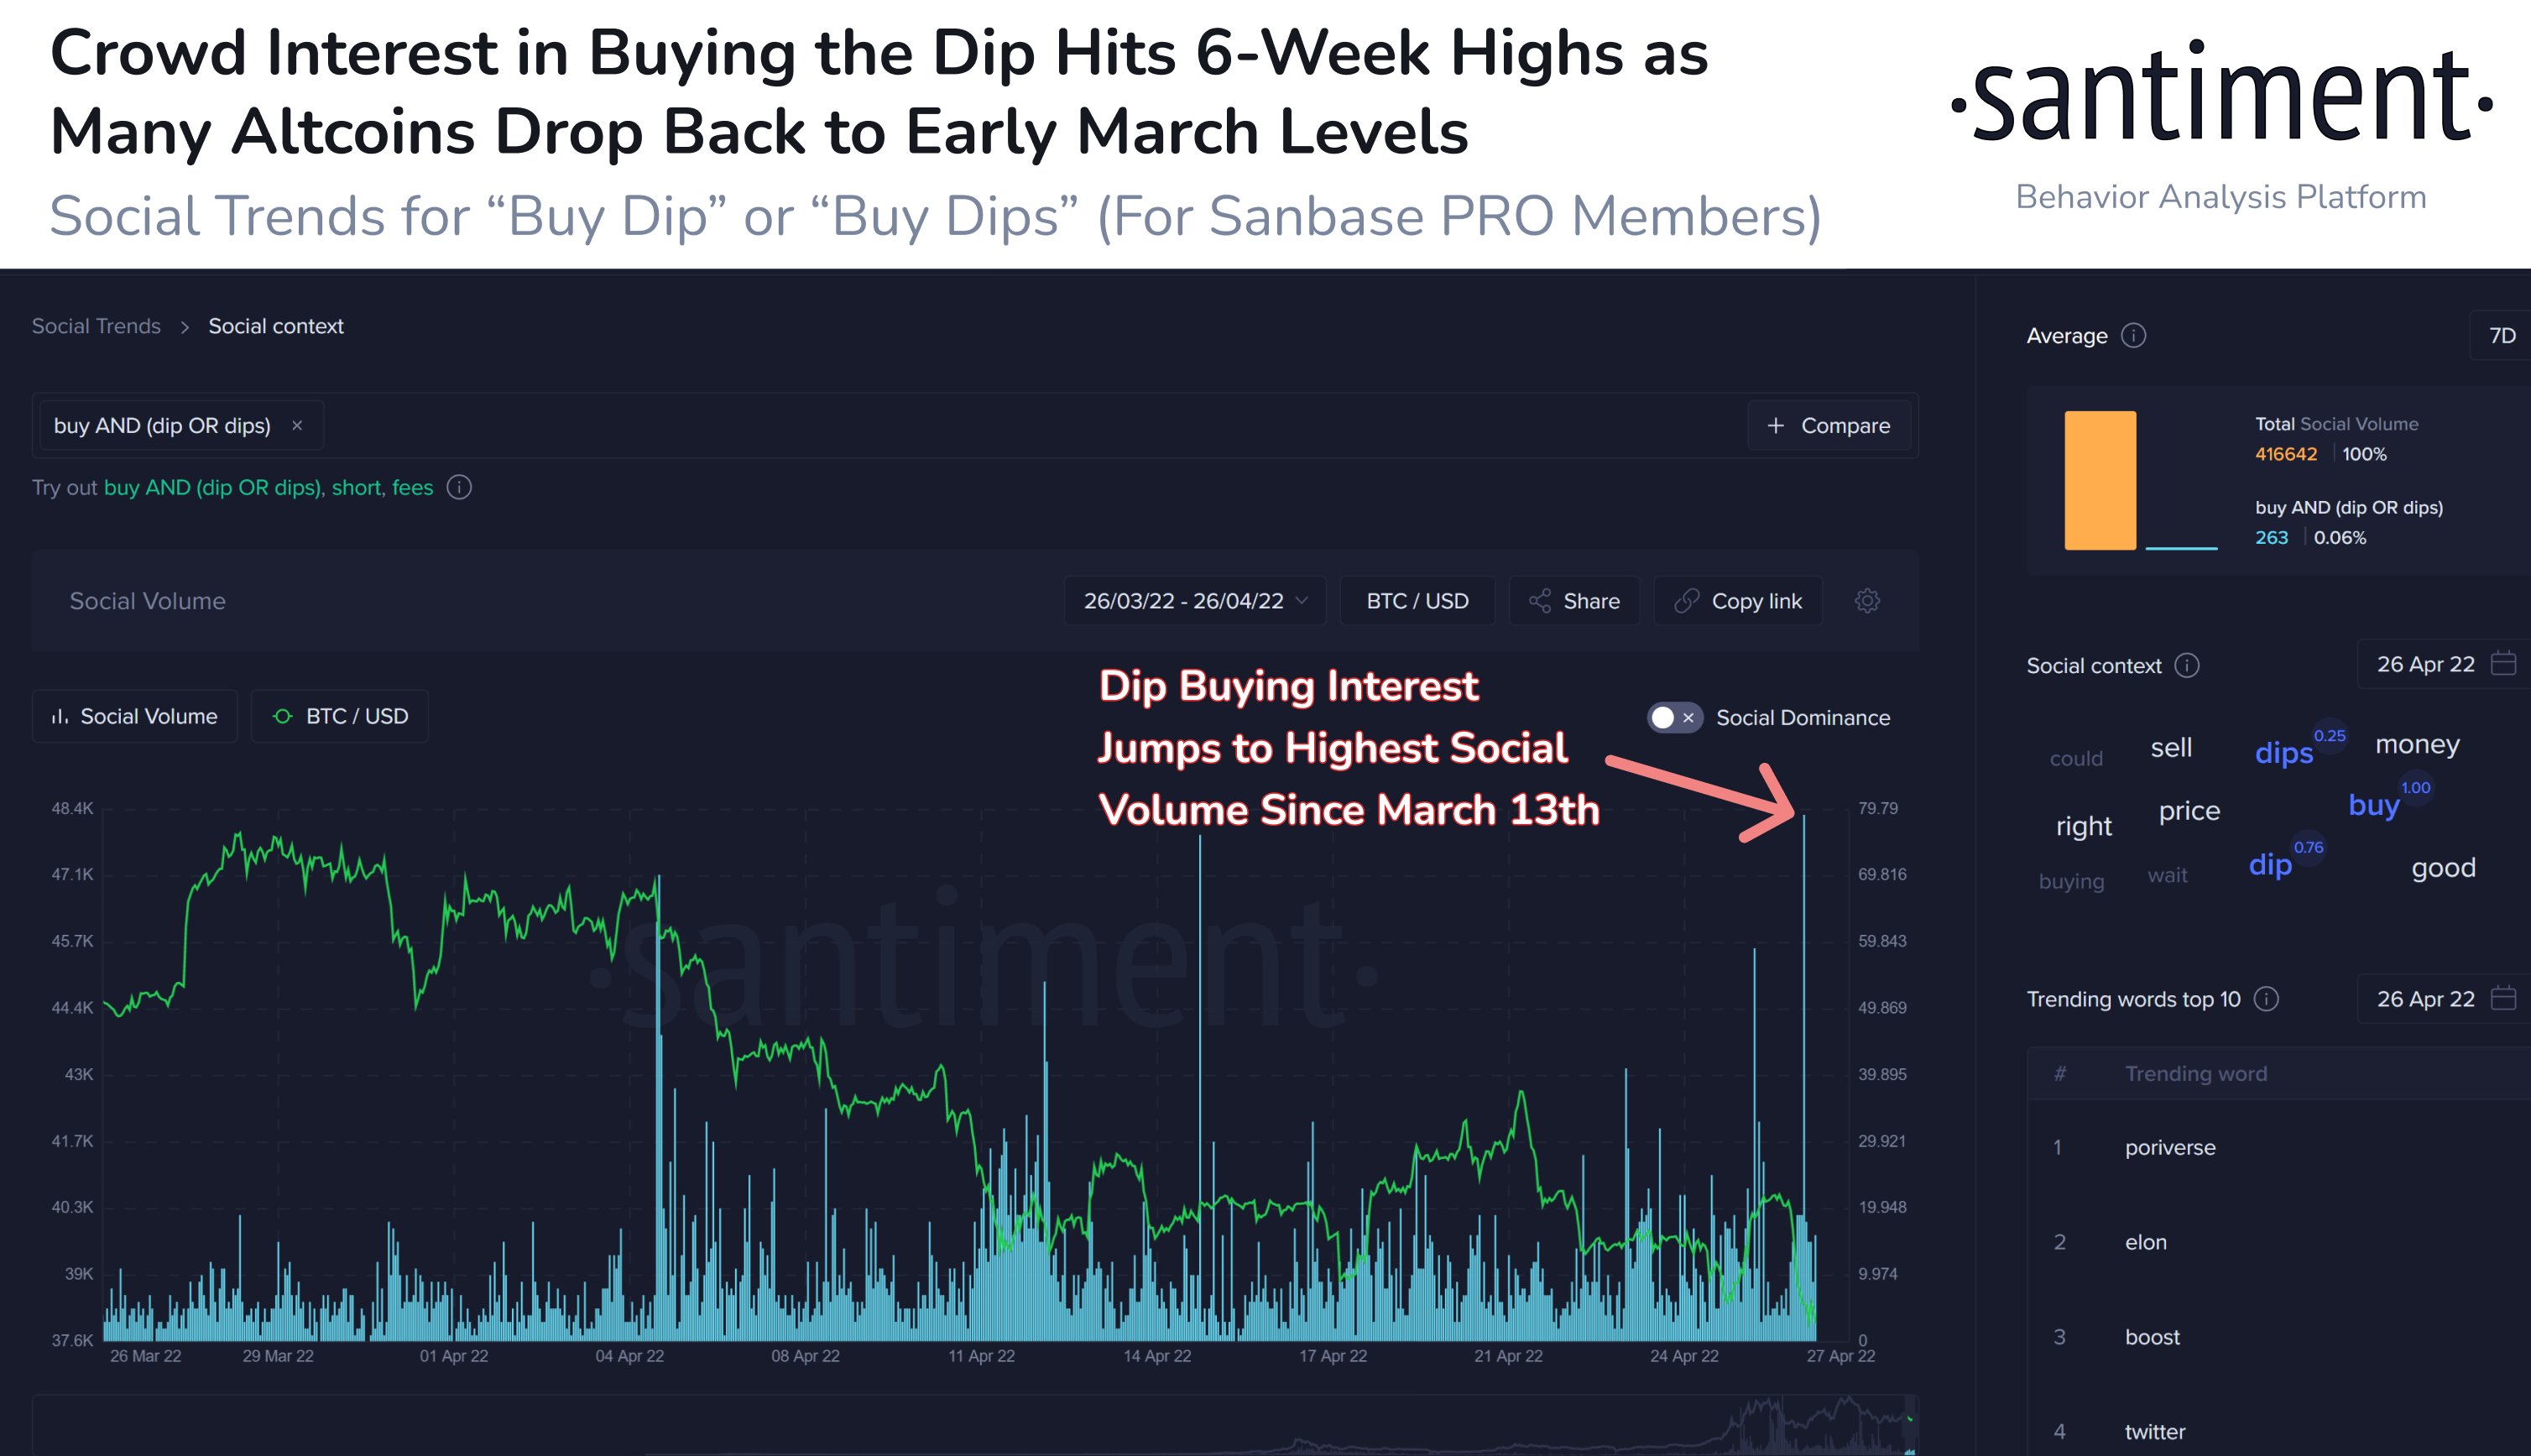Click info icon after suggested search terms
Screen dimensions: 2531x1456
459,488
